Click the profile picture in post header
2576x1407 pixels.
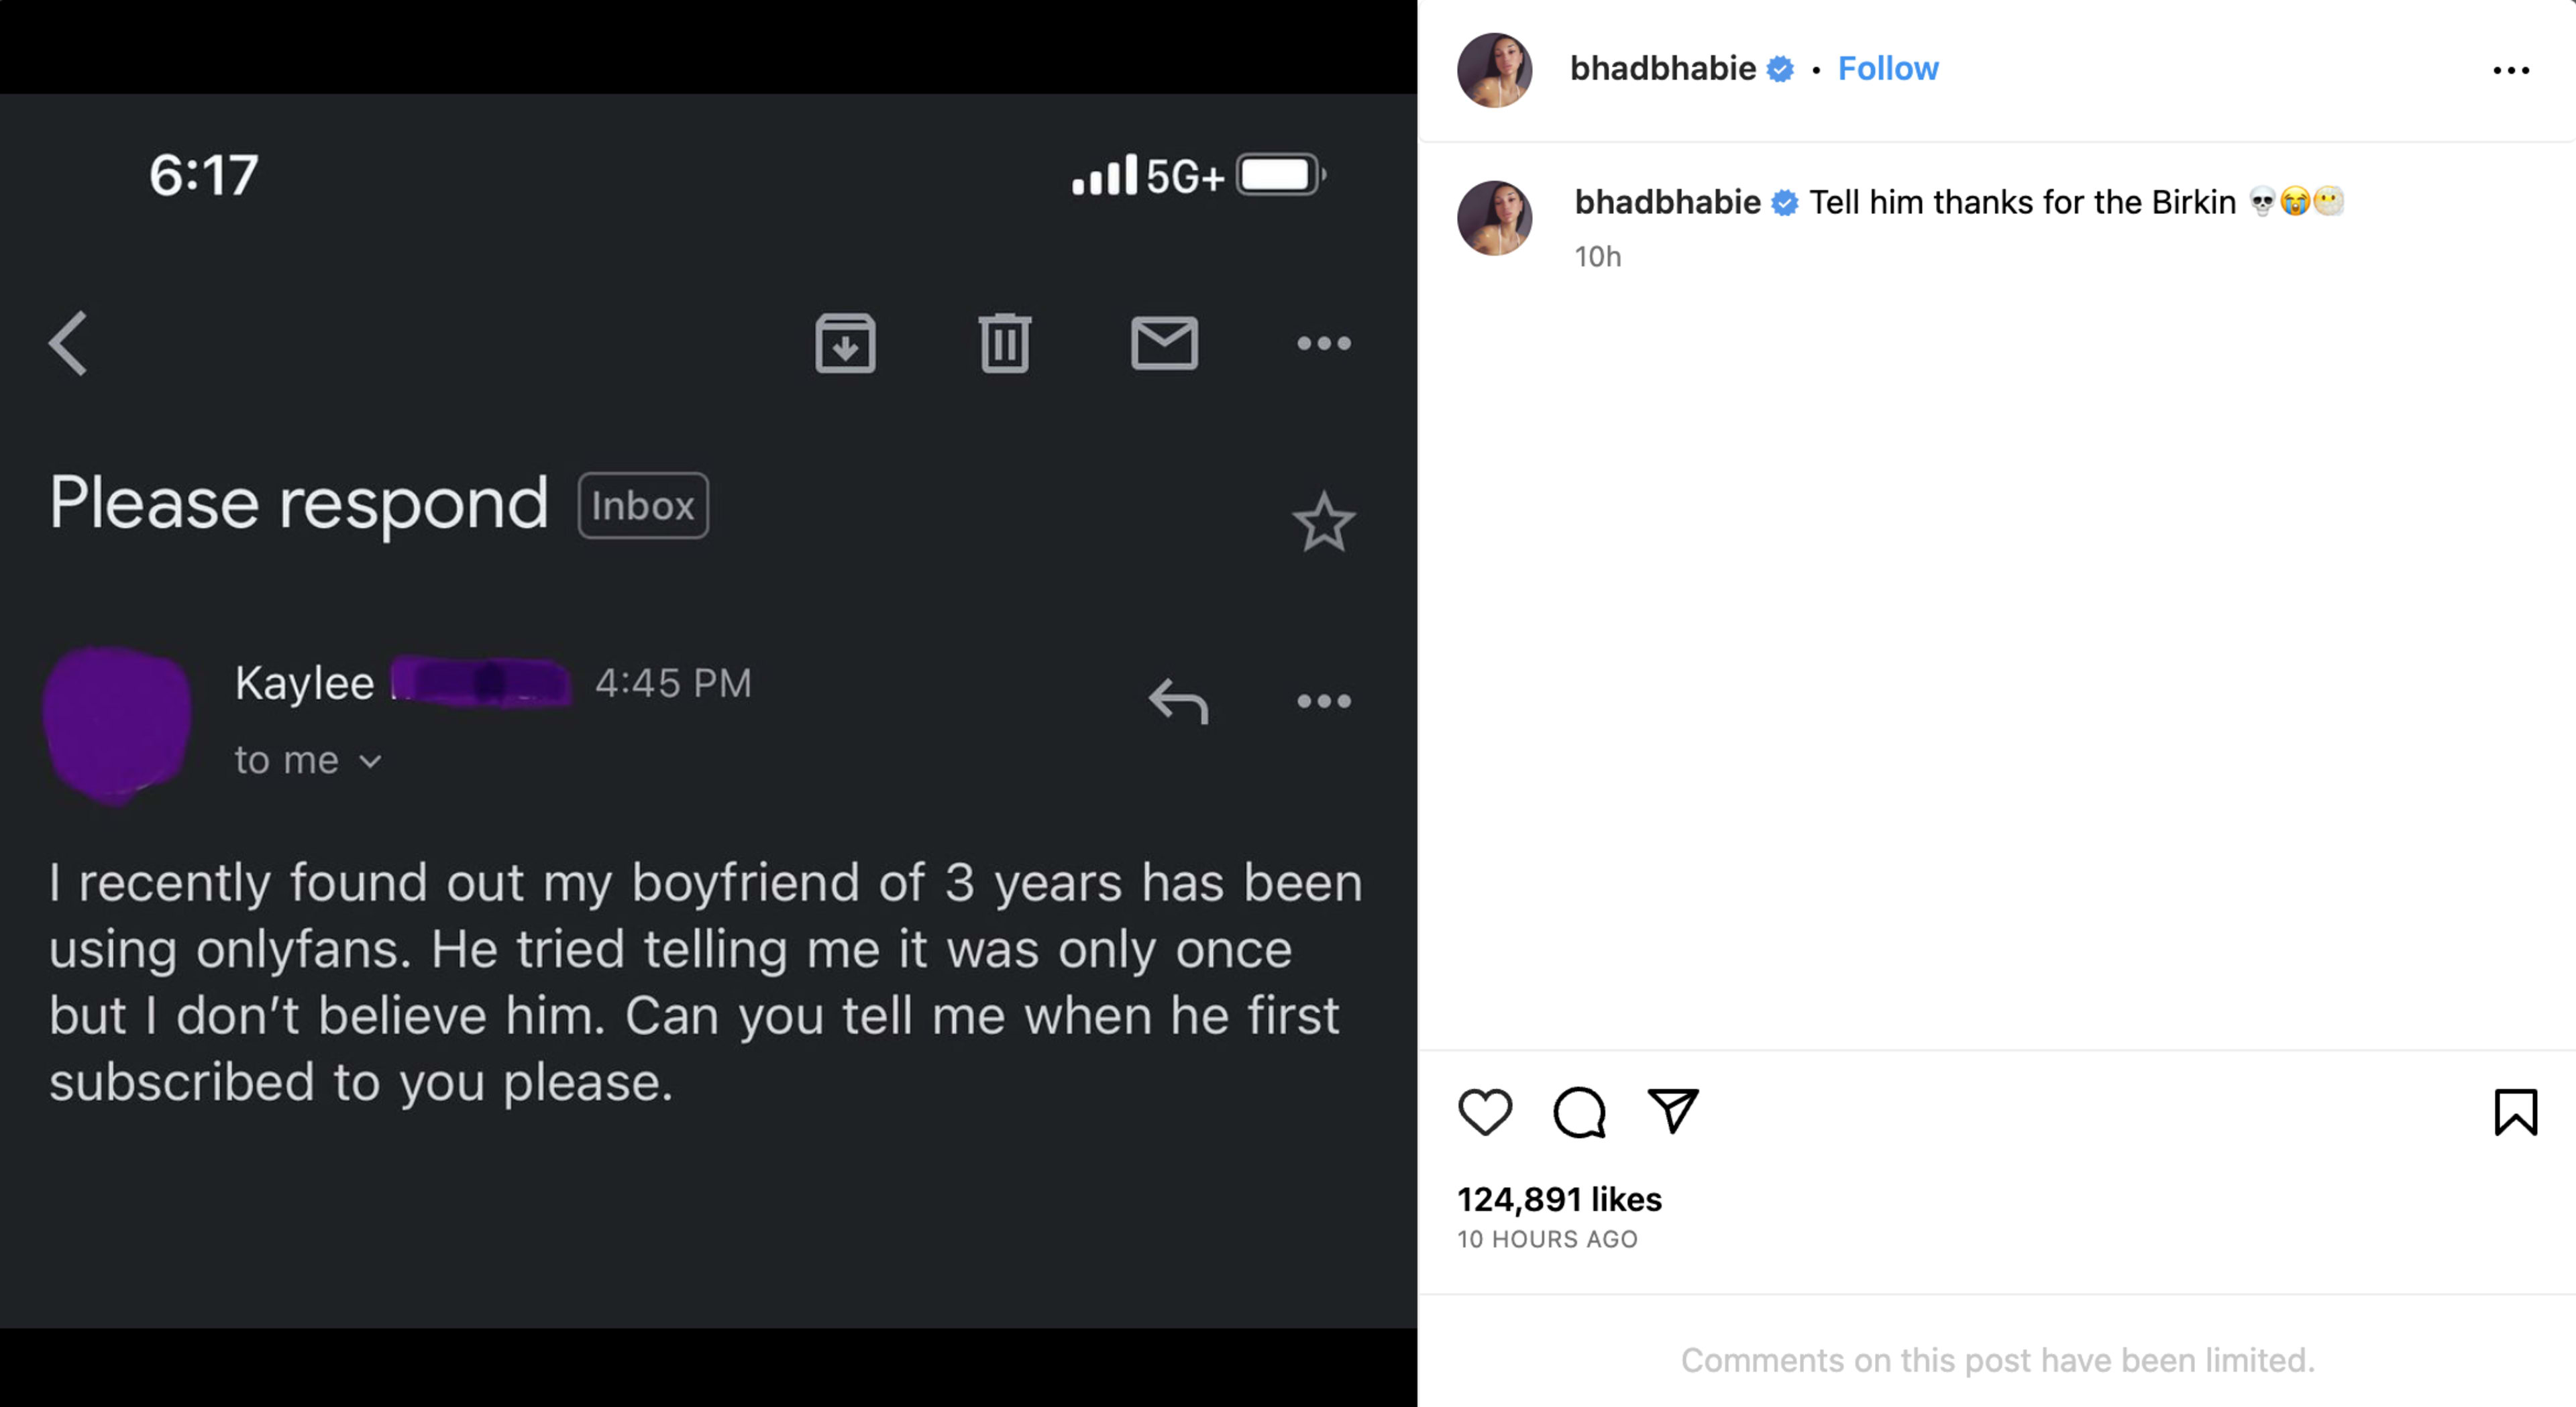pos(1494,70)
